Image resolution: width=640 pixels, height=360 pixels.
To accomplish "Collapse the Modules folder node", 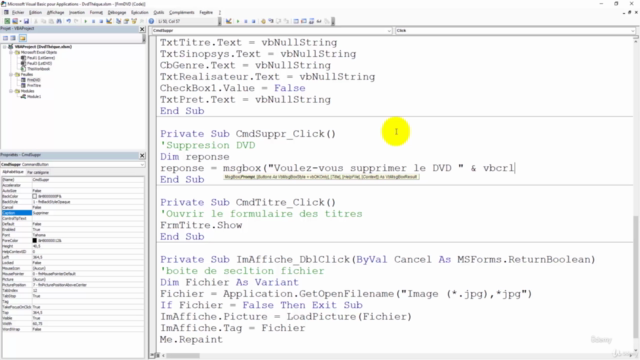I will click(x=11, y=91).
